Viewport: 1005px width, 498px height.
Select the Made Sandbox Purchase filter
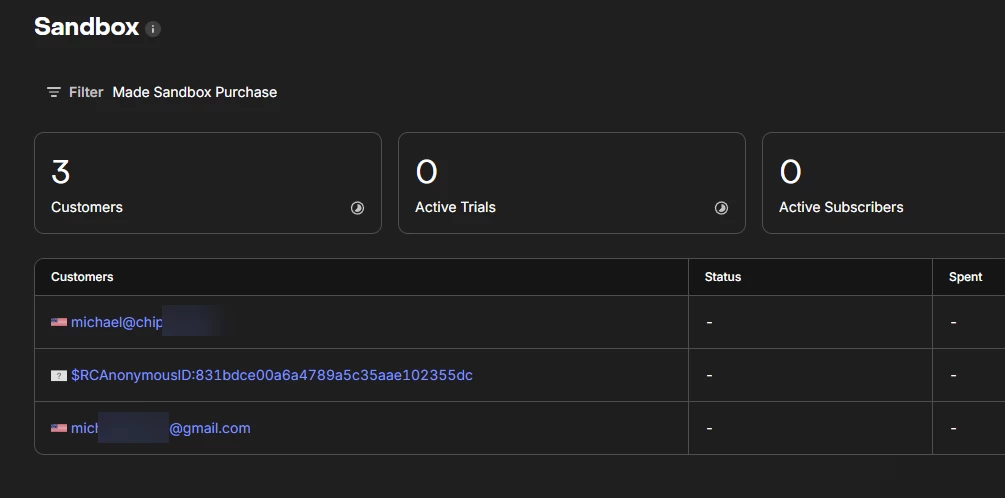[x=195, y=92]
